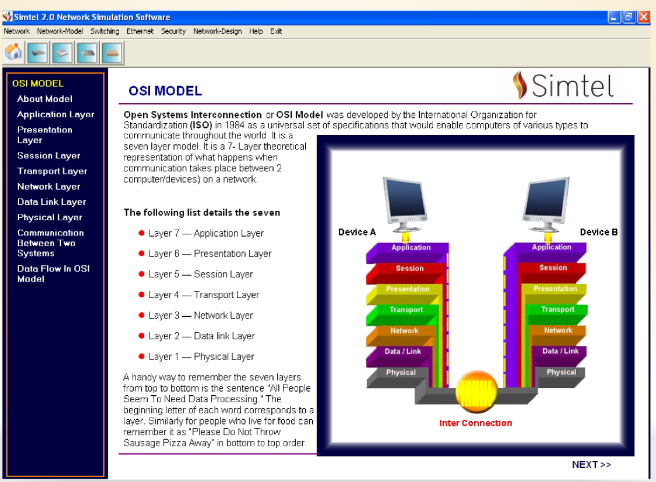Screen dimensions: 656x482
Task: Open the Network-Model menu
Action: tap(60, 32)
